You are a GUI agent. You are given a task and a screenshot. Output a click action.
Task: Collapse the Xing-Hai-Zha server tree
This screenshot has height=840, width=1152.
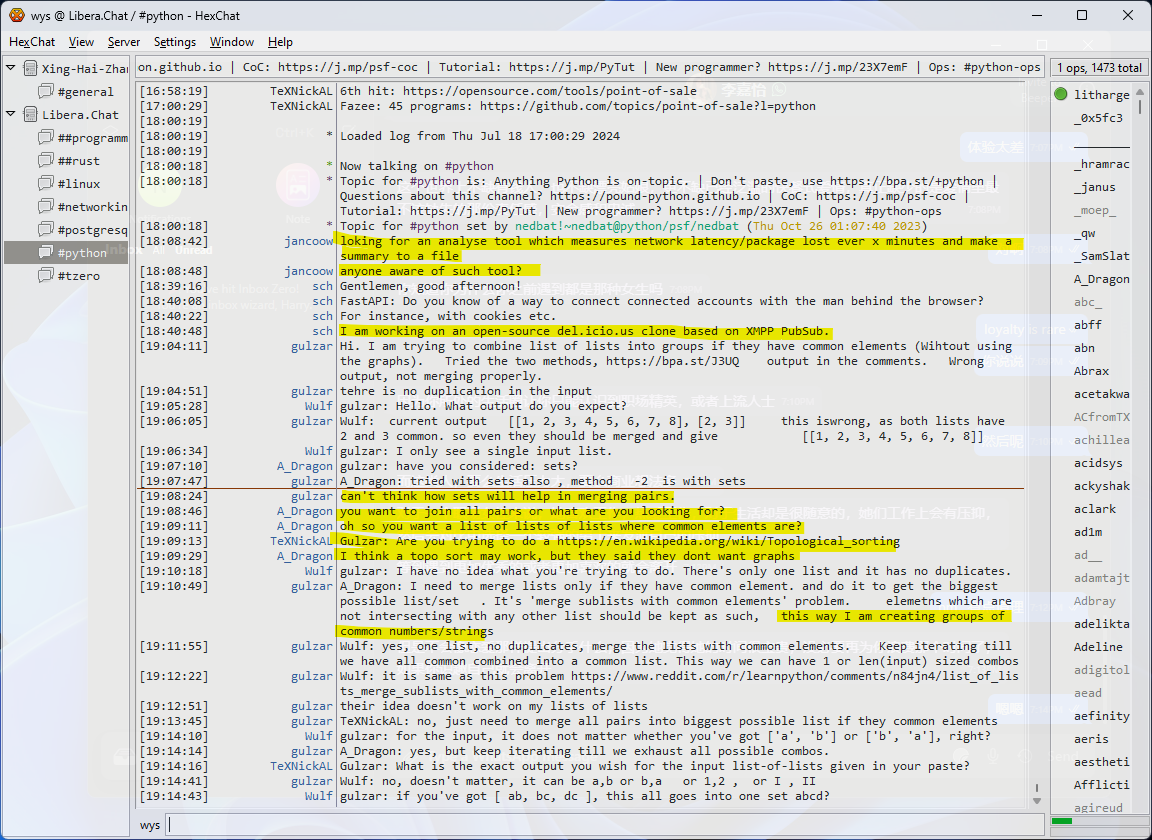coord(11,69)
